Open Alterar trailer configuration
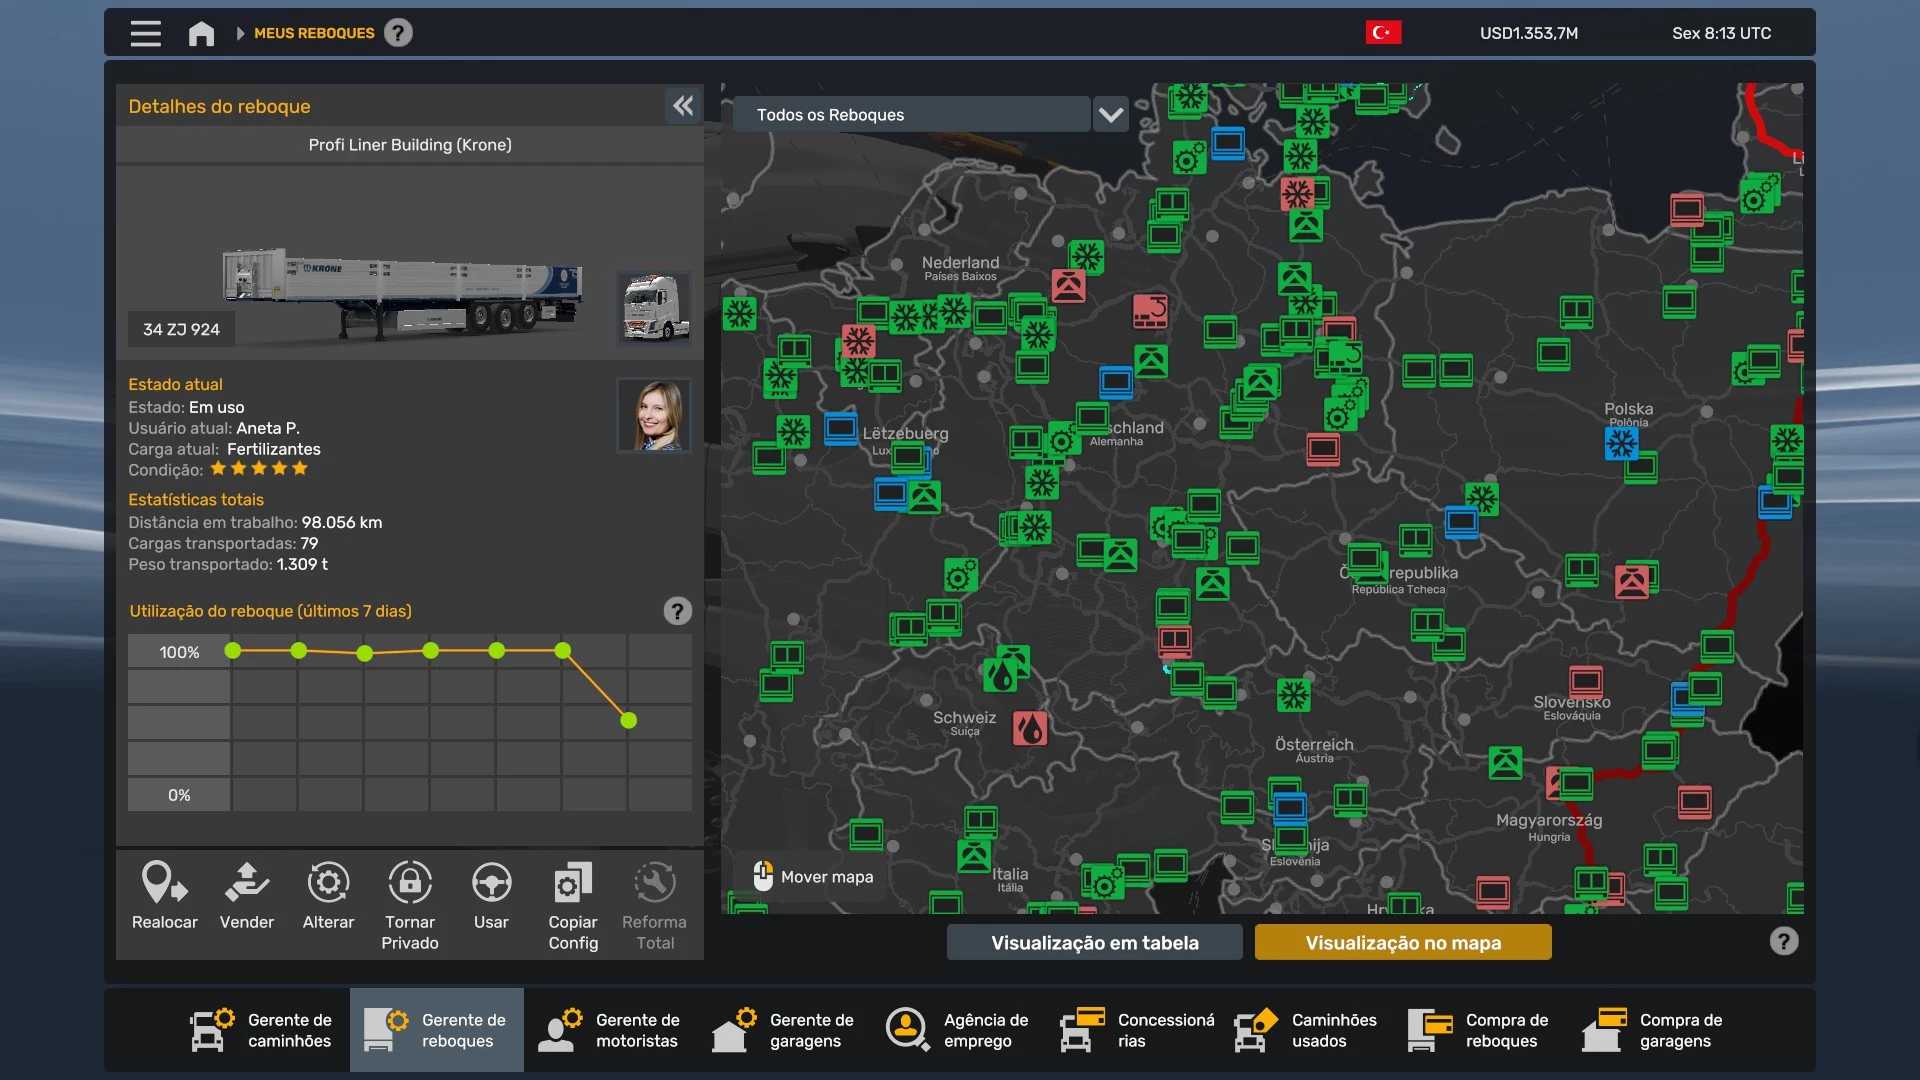Viewport: 1920px width, 1080px height. (328, 884)
